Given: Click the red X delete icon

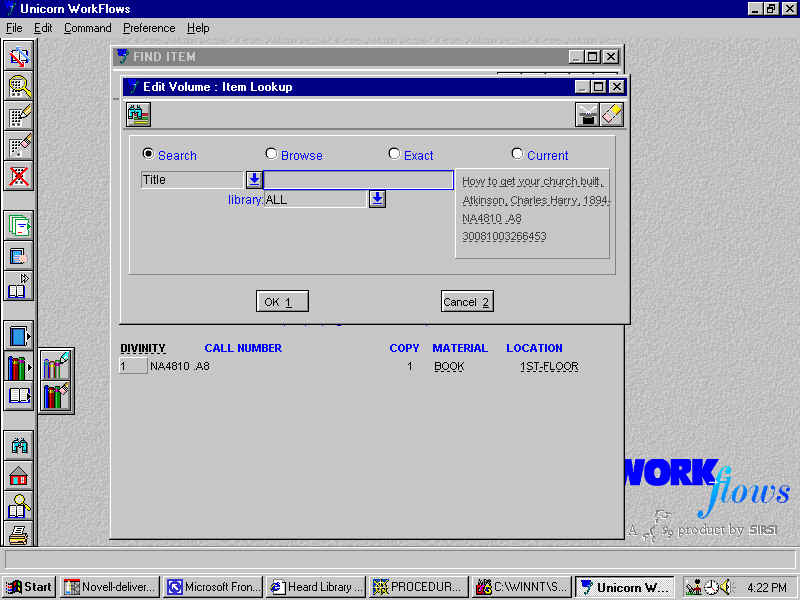Looking at the screenshot, I should click(19, 177).
